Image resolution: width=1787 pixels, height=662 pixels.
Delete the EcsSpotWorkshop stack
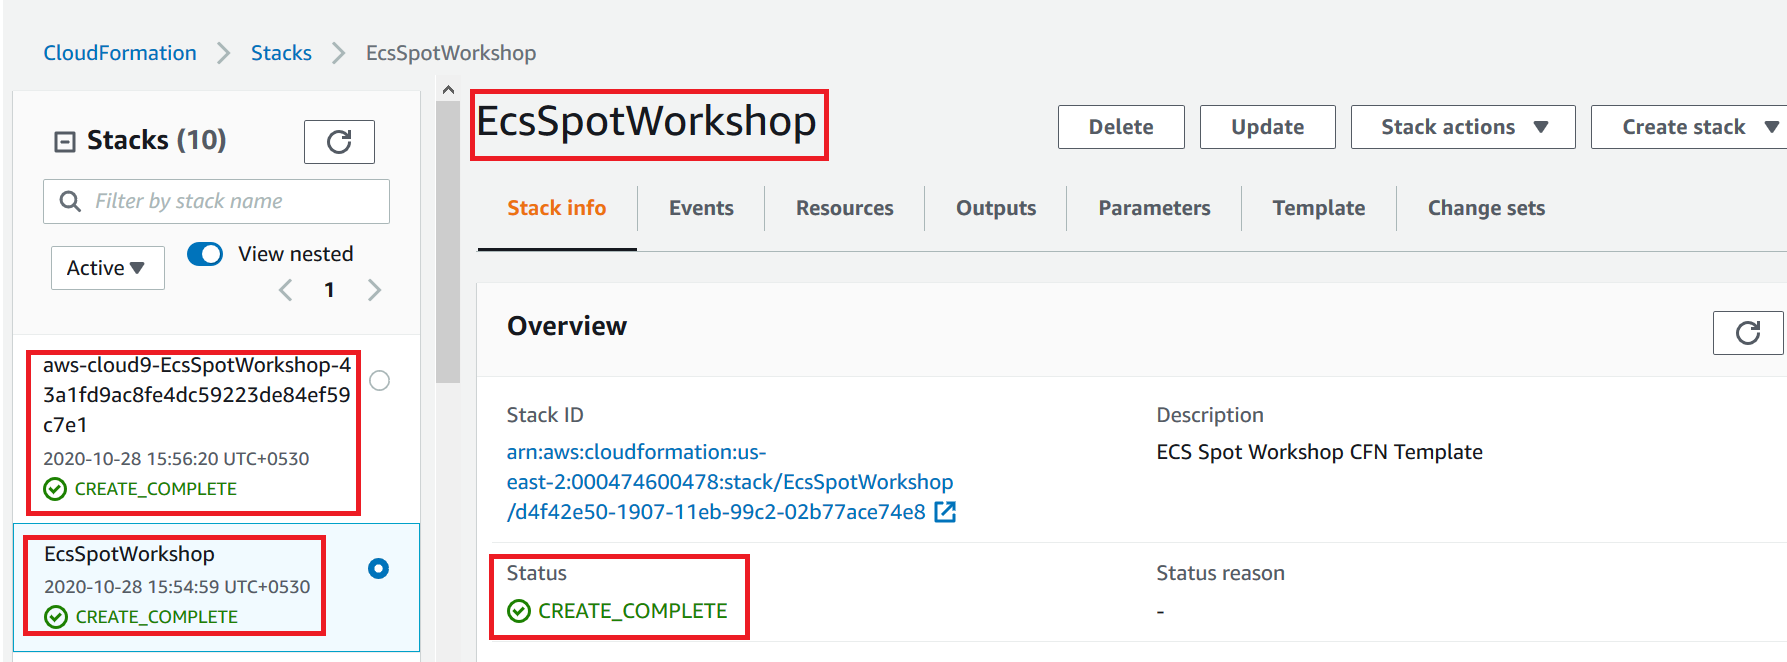point(1121,127)
